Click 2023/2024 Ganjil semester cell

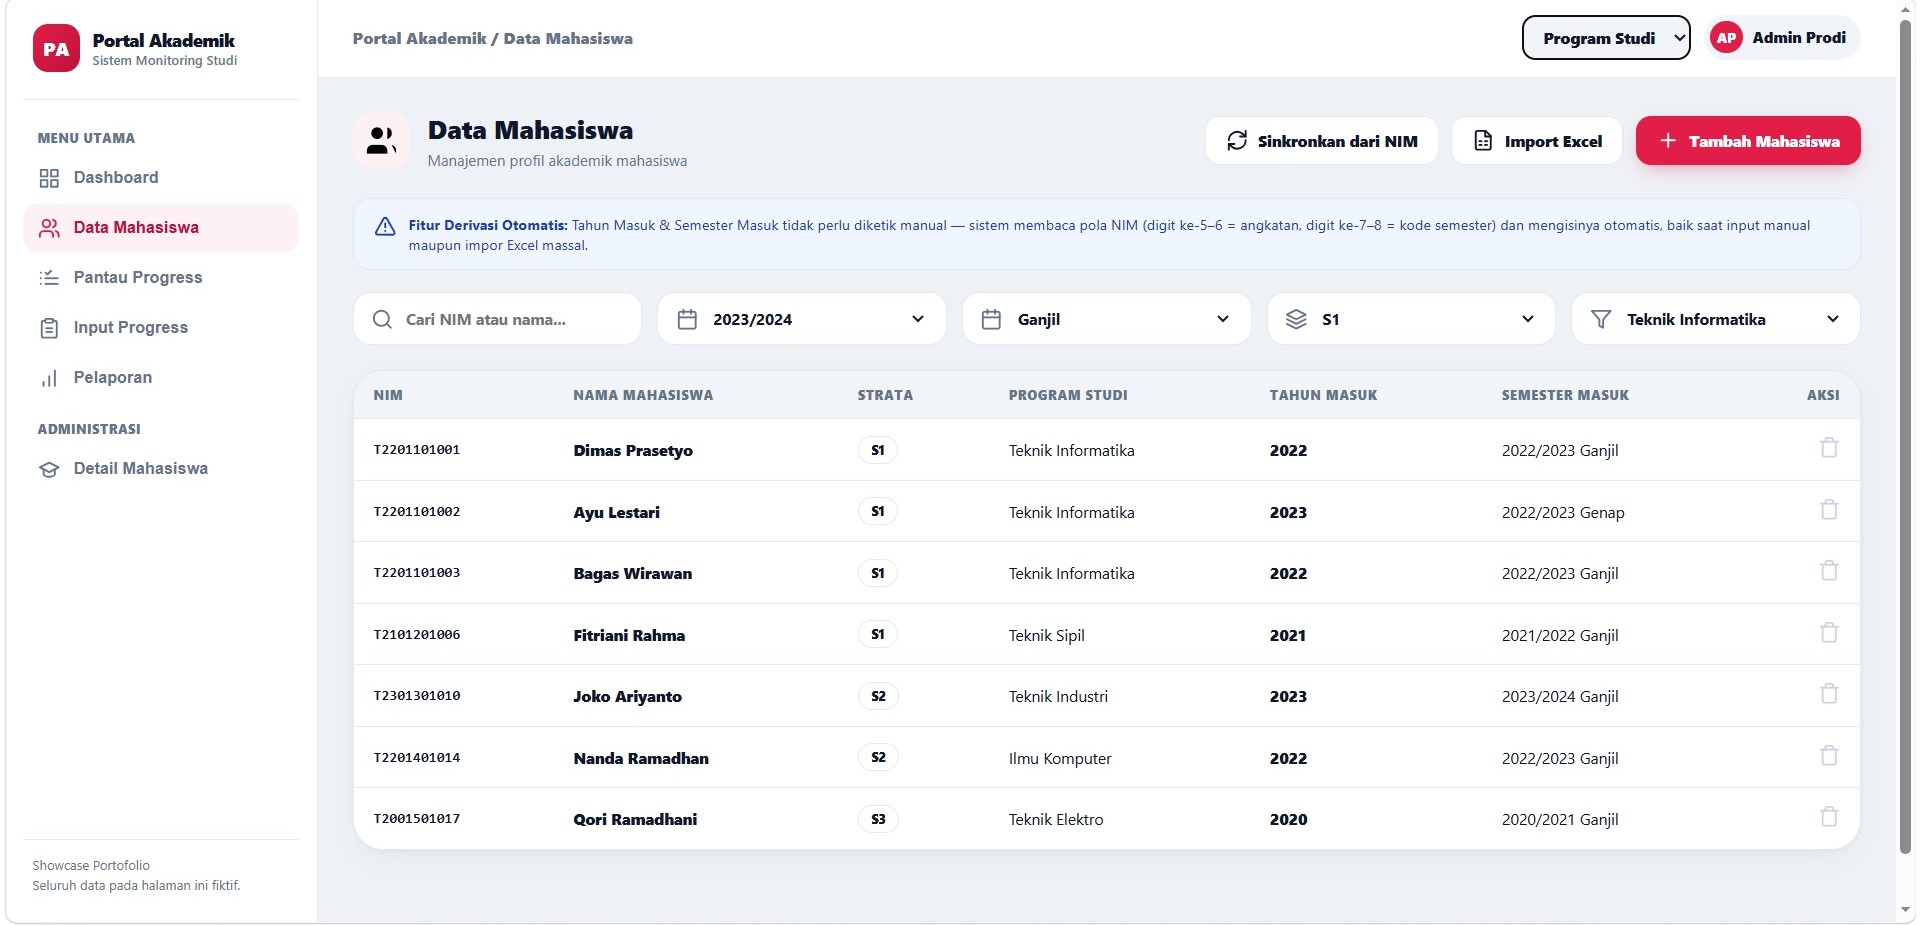click(1560, 697)
